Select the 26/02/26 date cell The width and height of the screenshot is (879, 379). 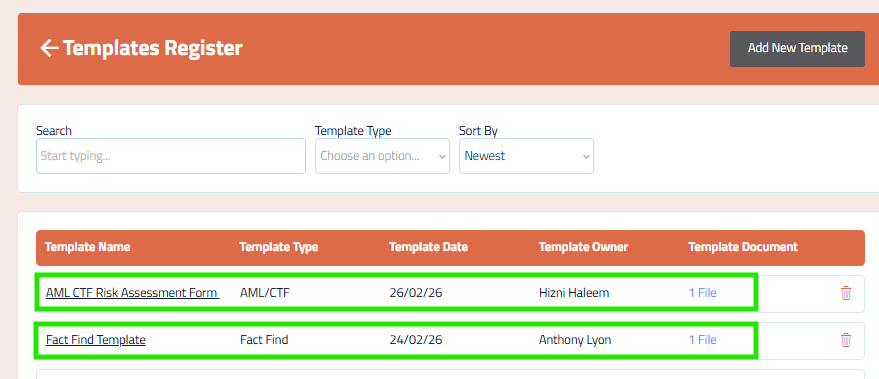coord(416,293)
